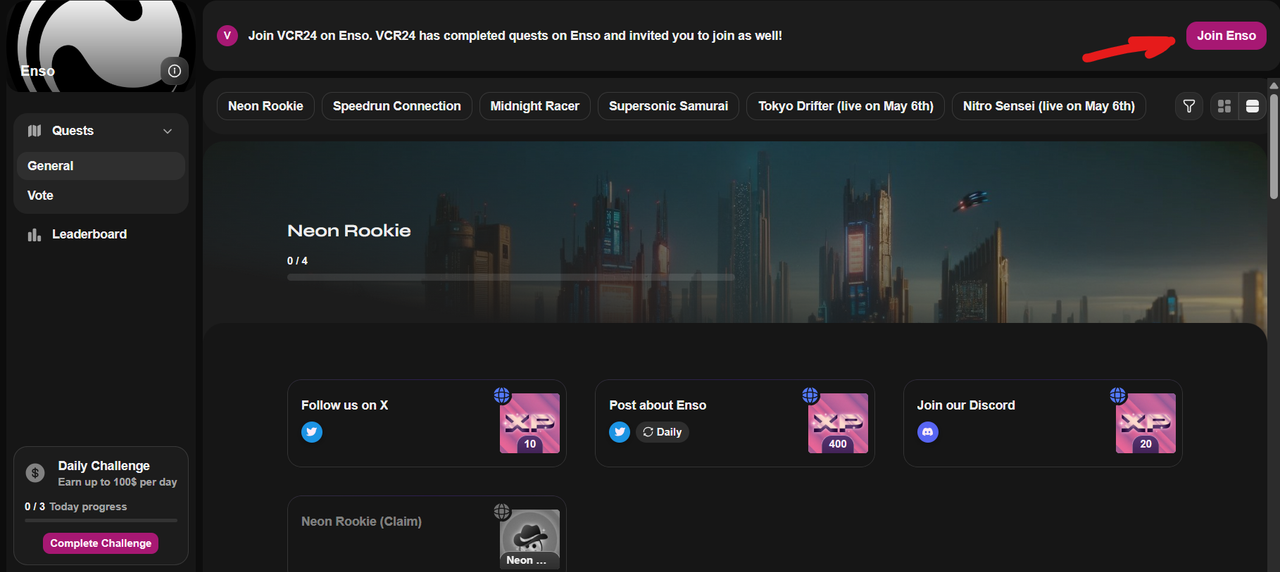Click Discord icon on Join our Discord
Viewport: 1280px width, 572px height.
pos(928,432)
